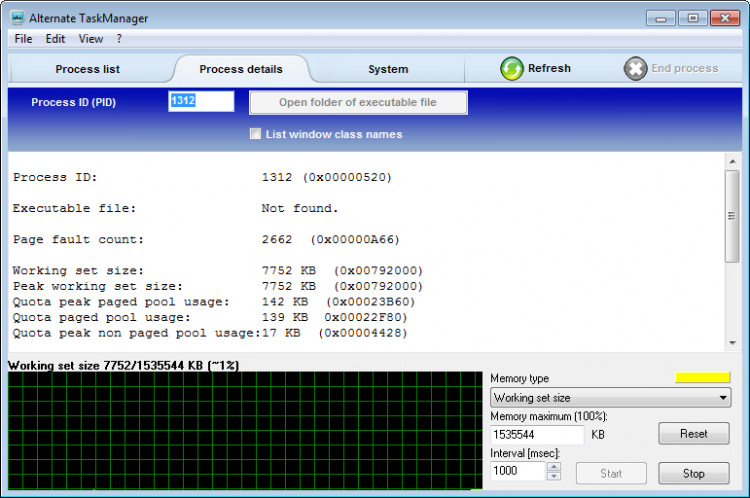Click the value '1312 (0x00000520)'
The image size is (750, 498).
327,177
